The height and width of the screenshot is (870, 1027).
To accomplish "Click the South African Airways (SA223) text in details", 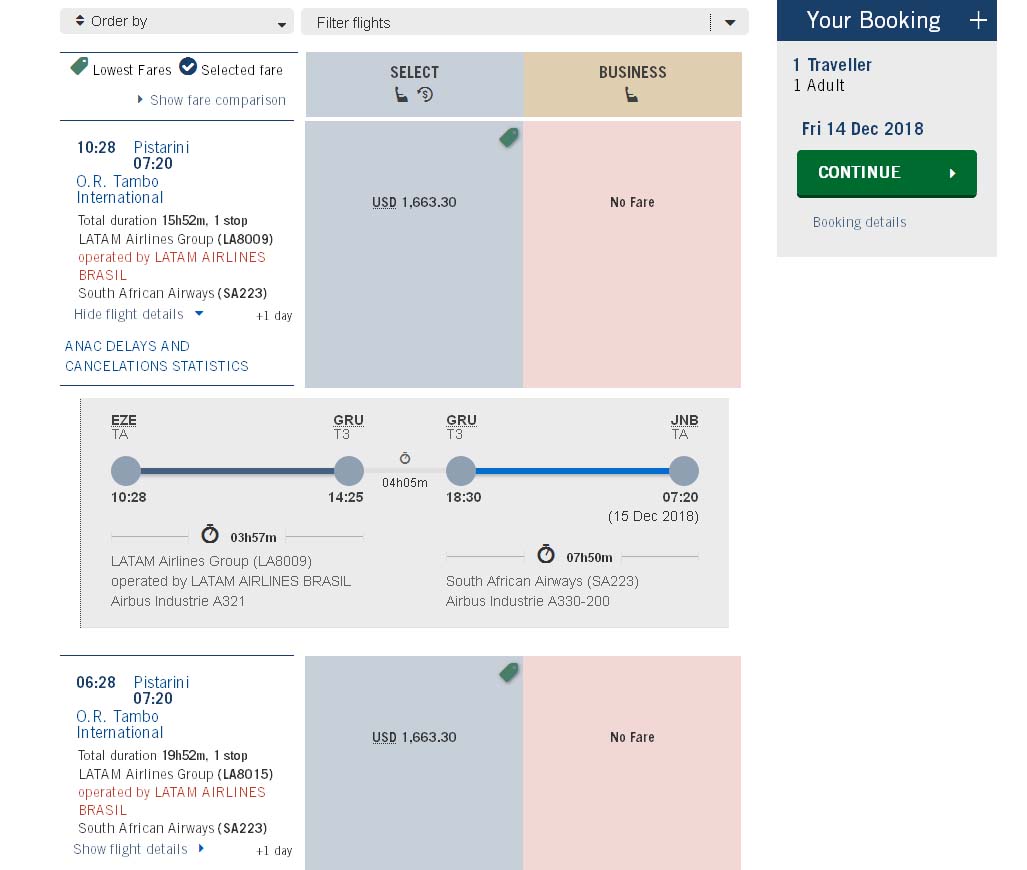I will [x=542, y=581].
